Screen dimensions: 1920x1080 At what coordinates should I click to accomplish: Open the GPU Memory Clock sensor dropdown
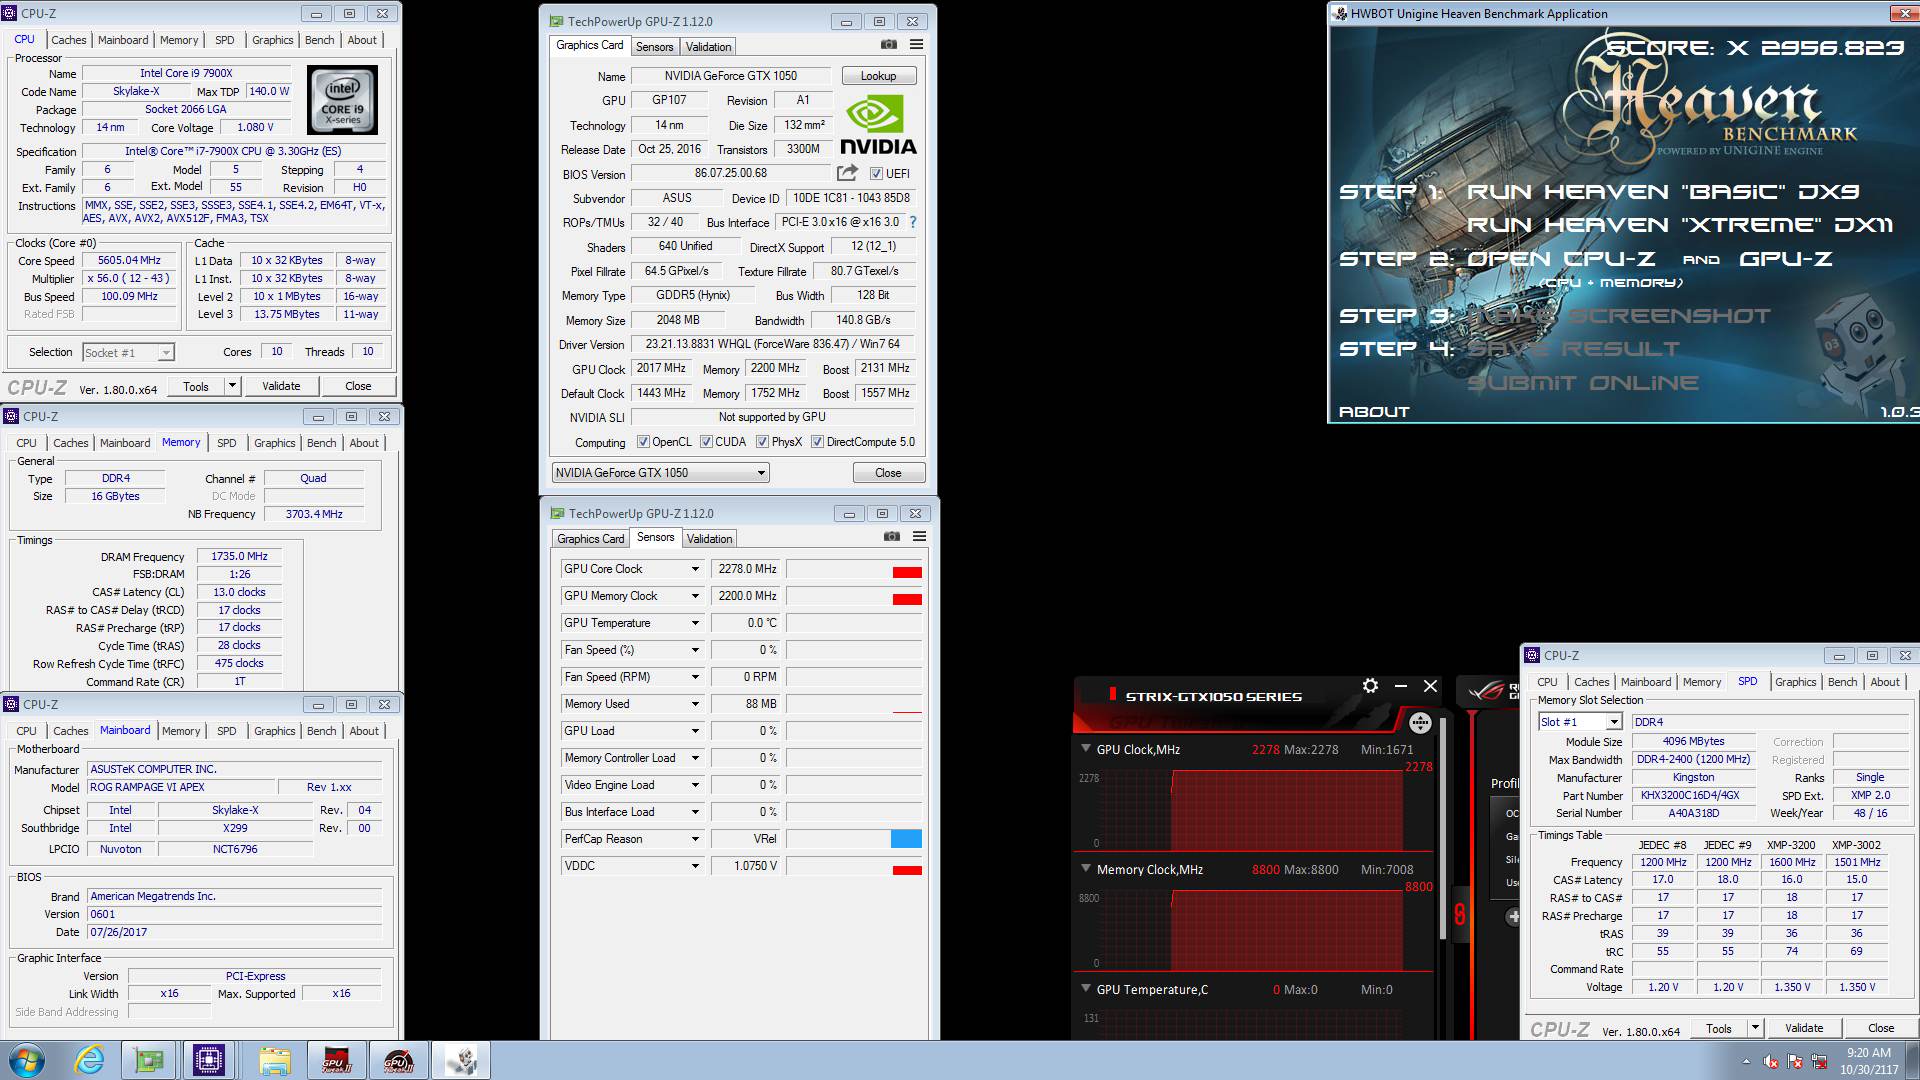pos(695,596)
